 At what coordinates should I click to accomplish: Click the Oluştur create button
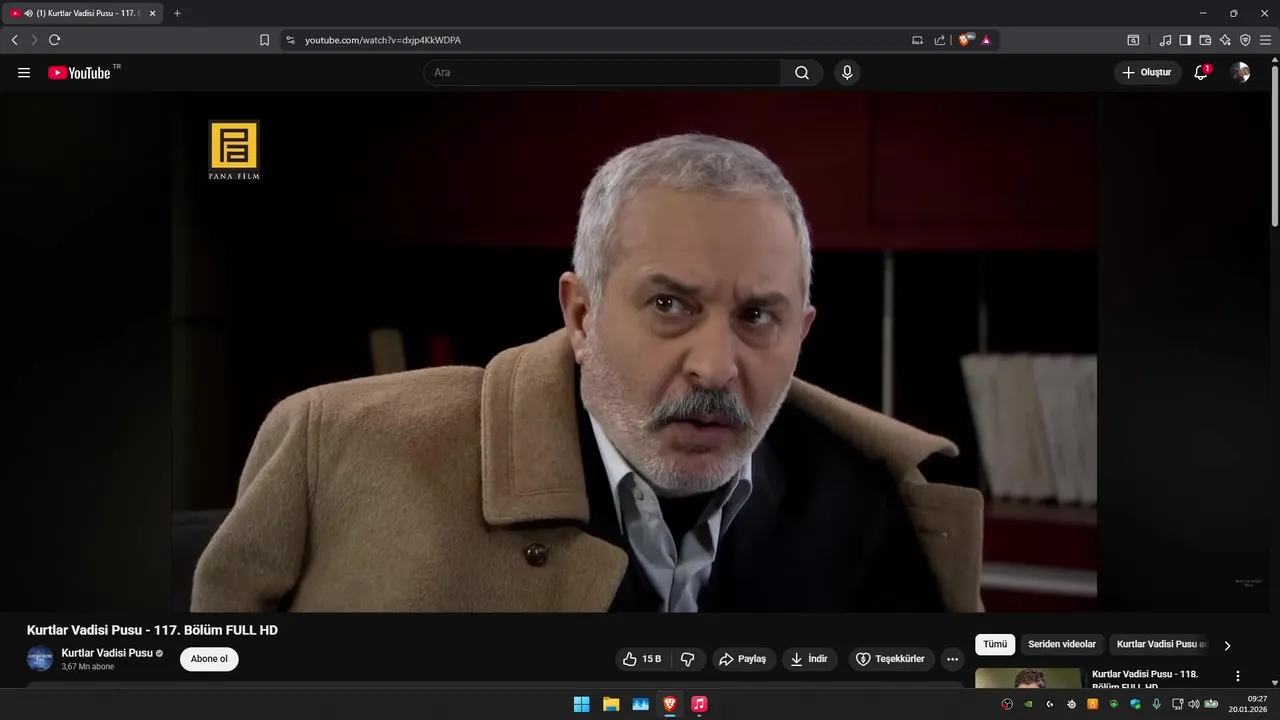[1148, 73]
